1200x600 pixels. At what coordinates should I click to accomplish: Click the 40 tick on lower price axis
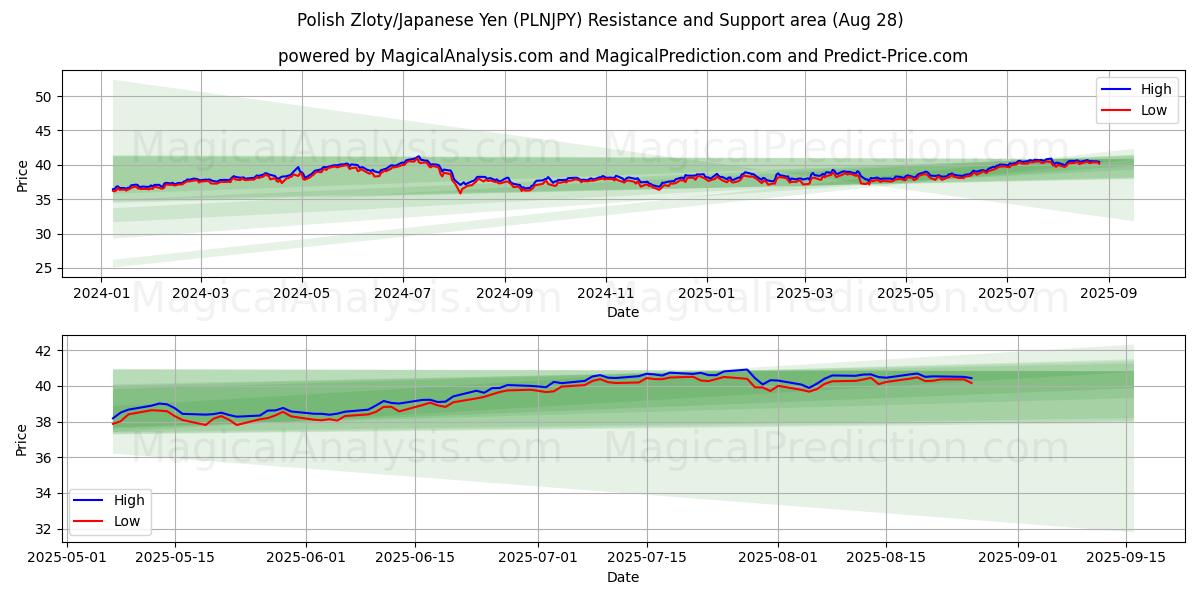click(45, 386)
